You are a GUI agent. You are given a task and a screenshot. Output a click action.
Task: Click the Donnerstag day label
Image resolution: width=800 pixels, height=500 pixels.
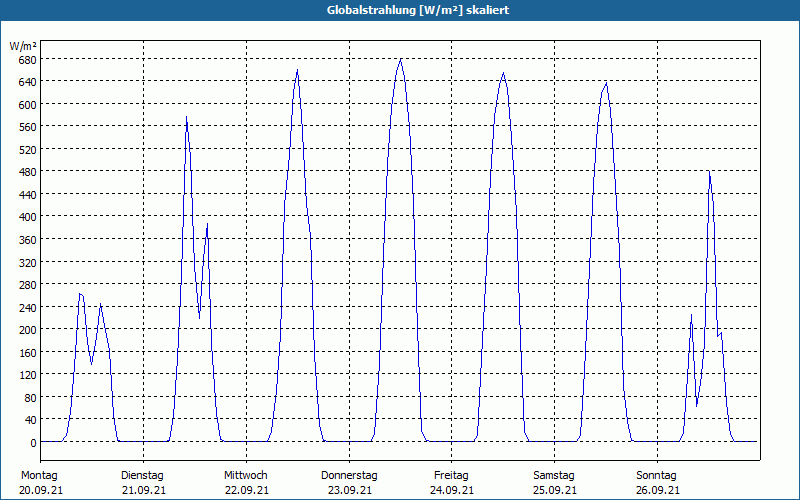tap(349, 476)
